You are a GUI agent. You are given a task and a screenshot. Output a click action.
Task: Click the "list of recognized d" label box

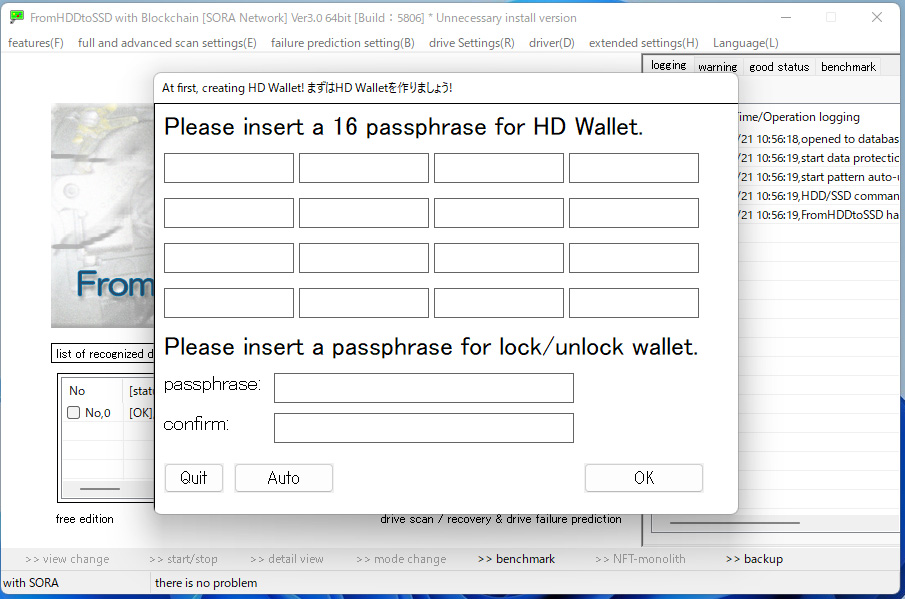(x=103, y=354)
